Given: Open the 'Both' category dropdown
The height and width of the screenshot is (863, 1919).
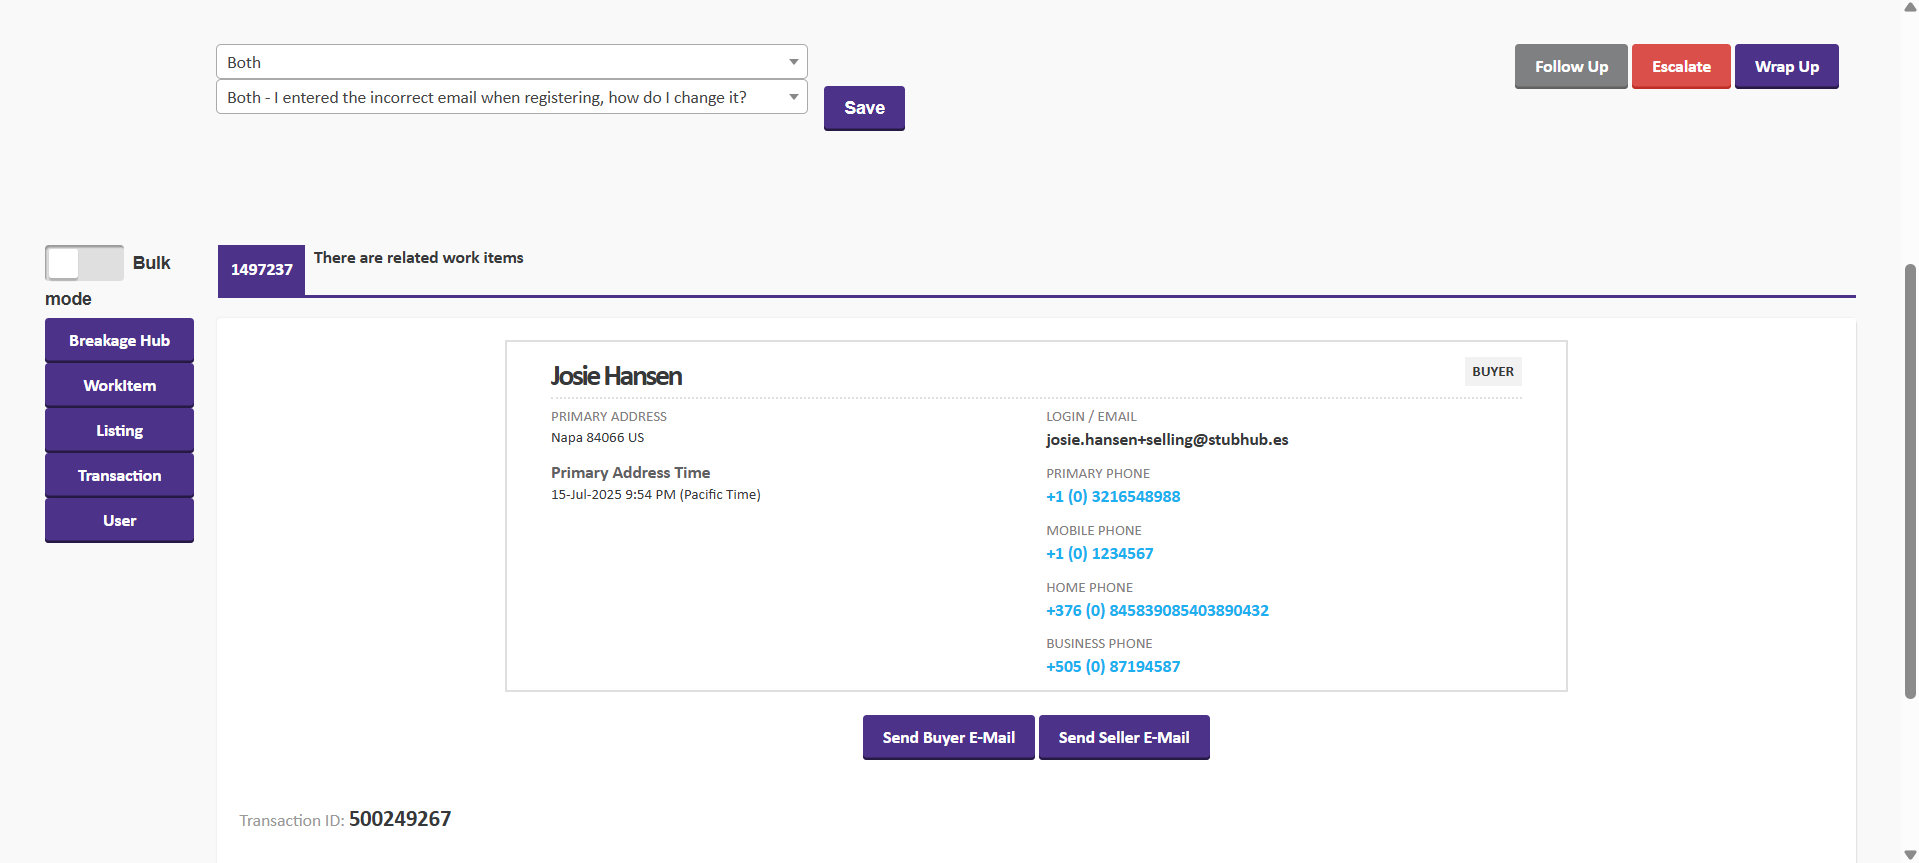Looking at the screenshot, I should point(511,62).
